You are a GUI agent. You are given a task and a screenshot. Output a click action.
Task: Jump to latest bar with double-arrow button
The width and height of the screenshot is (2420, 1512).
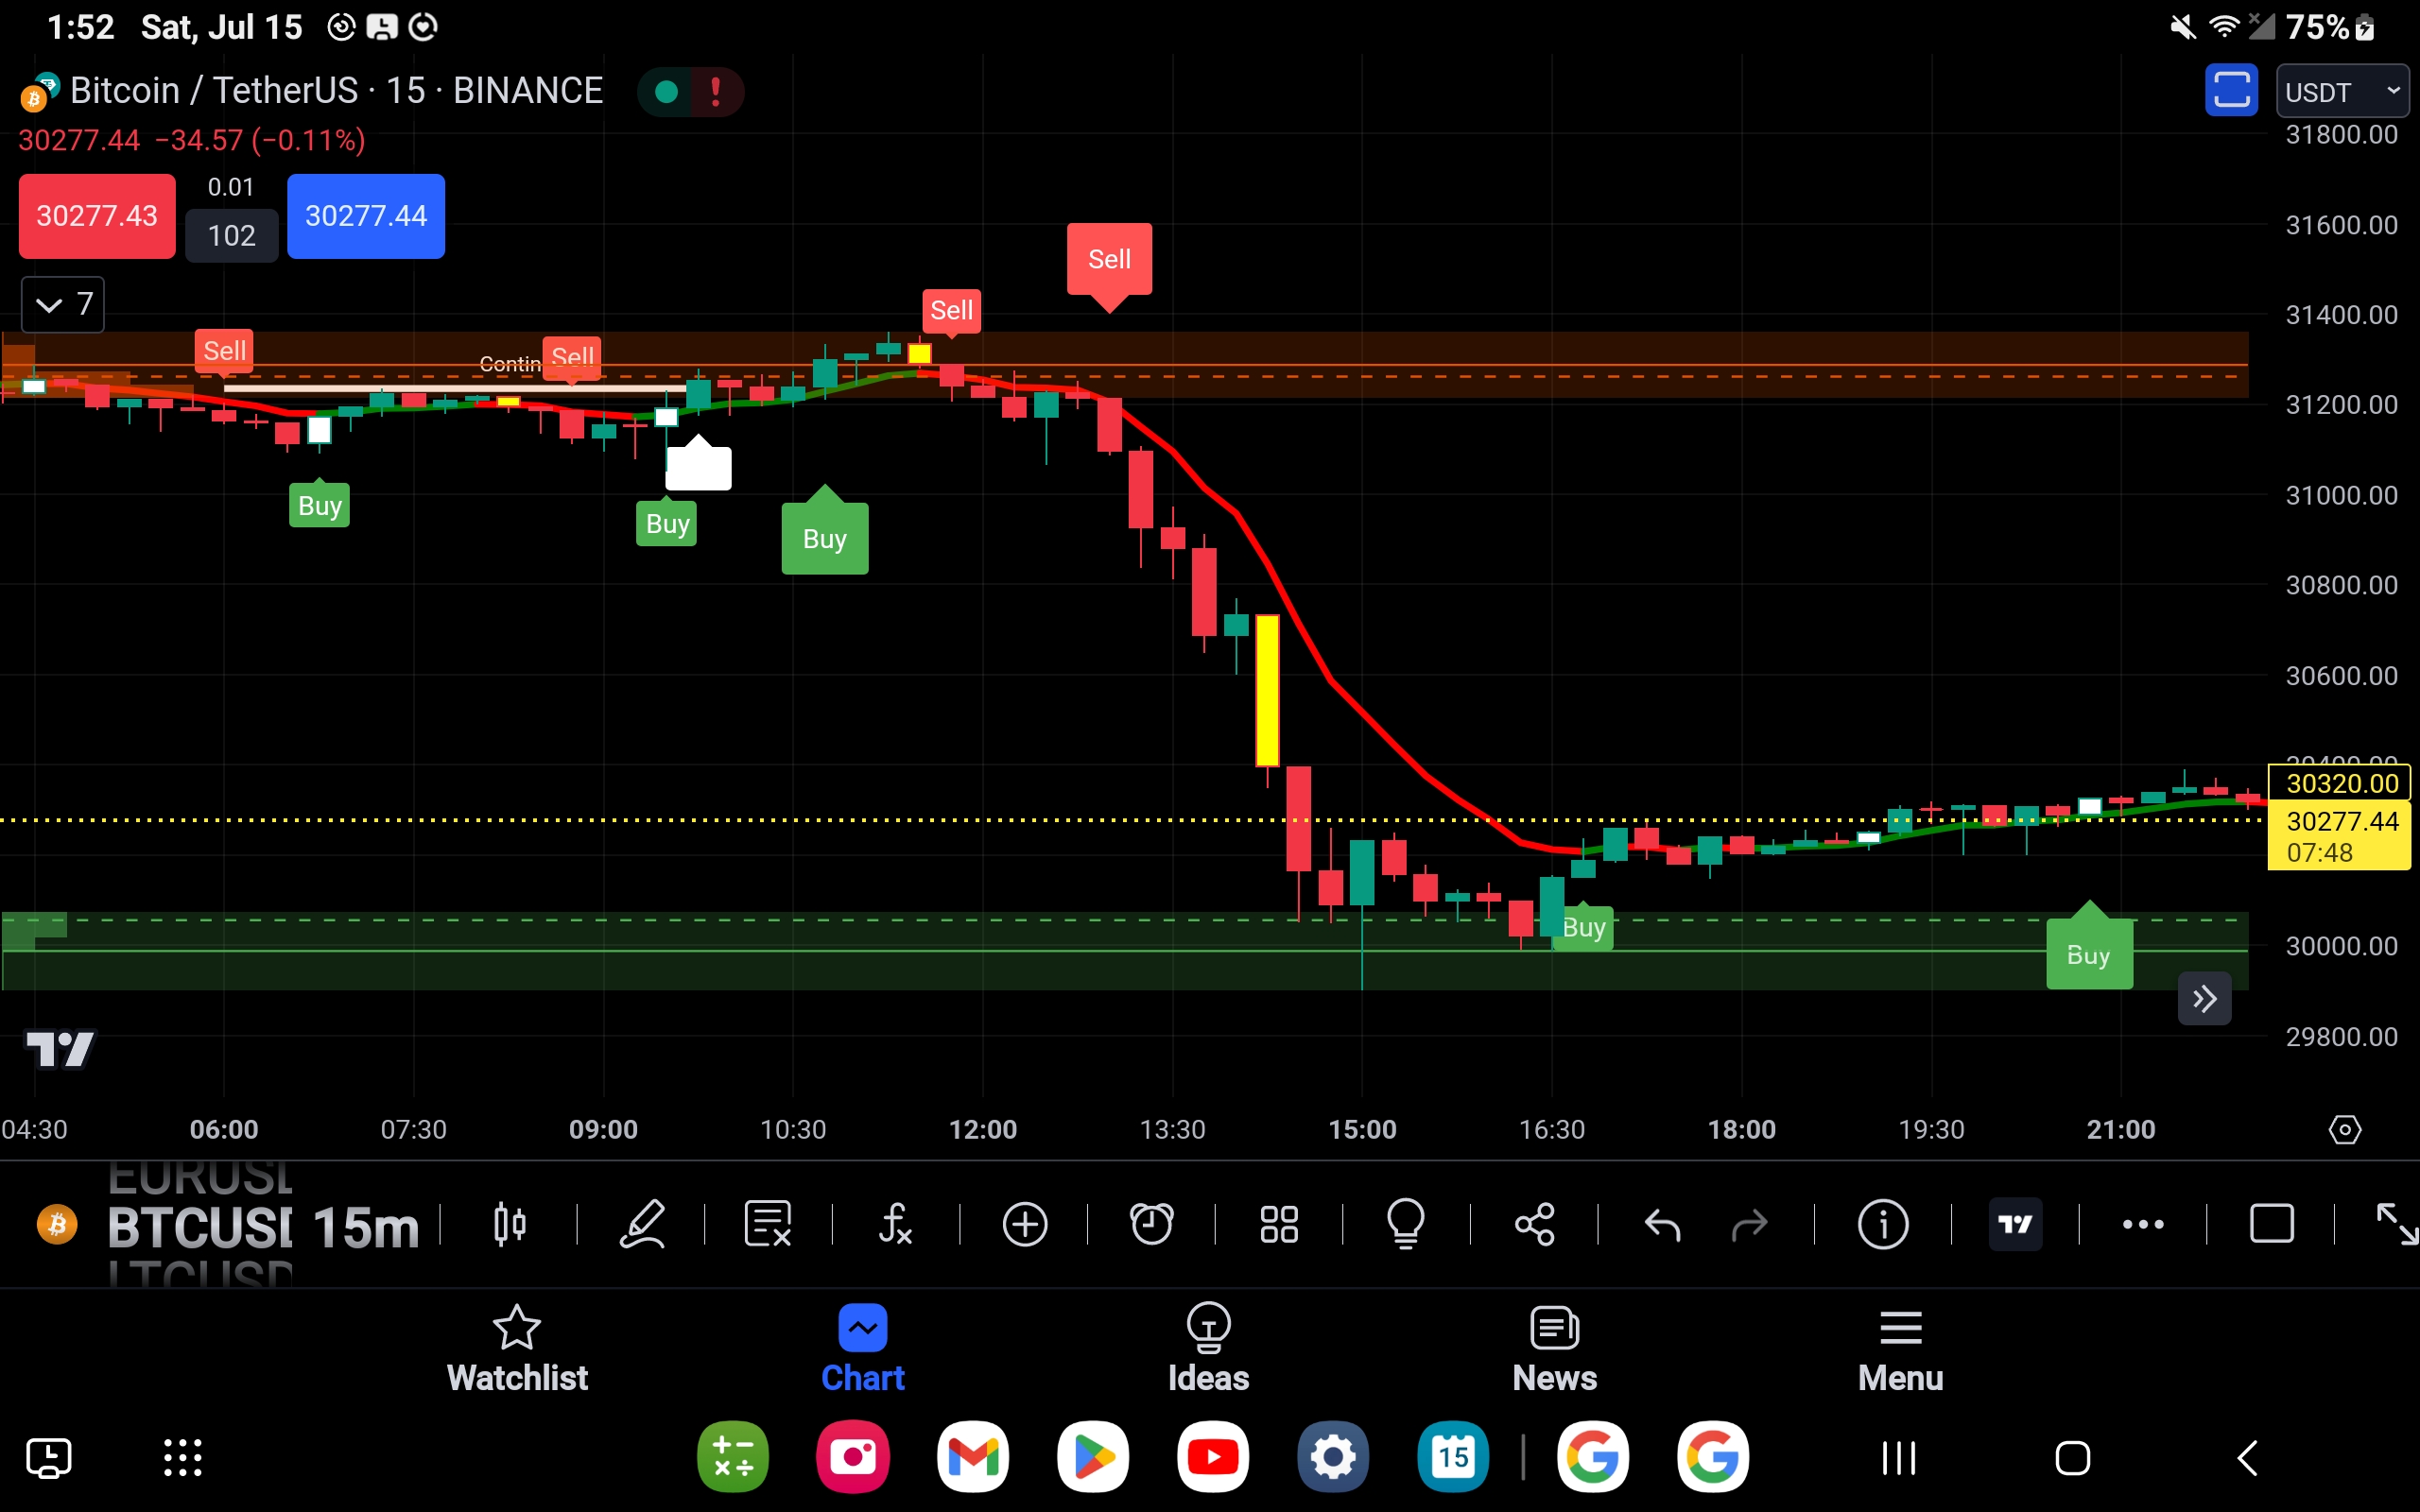[x=2204, y=999]
